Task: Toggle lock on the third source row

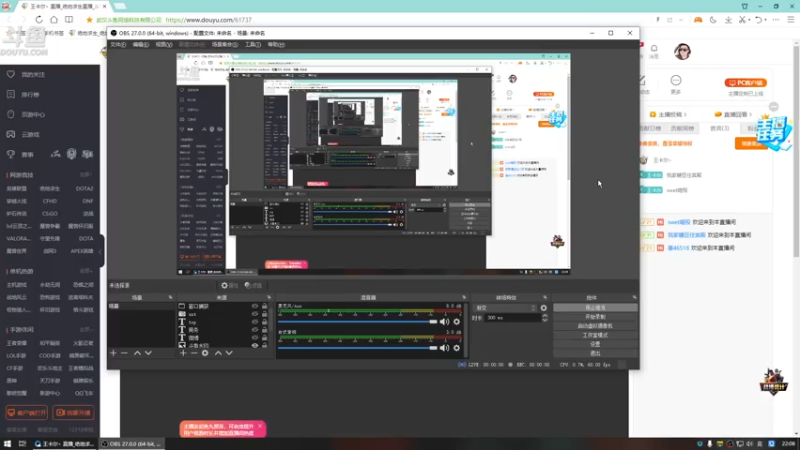Action: pyautogui.click(x=264, y=322)
